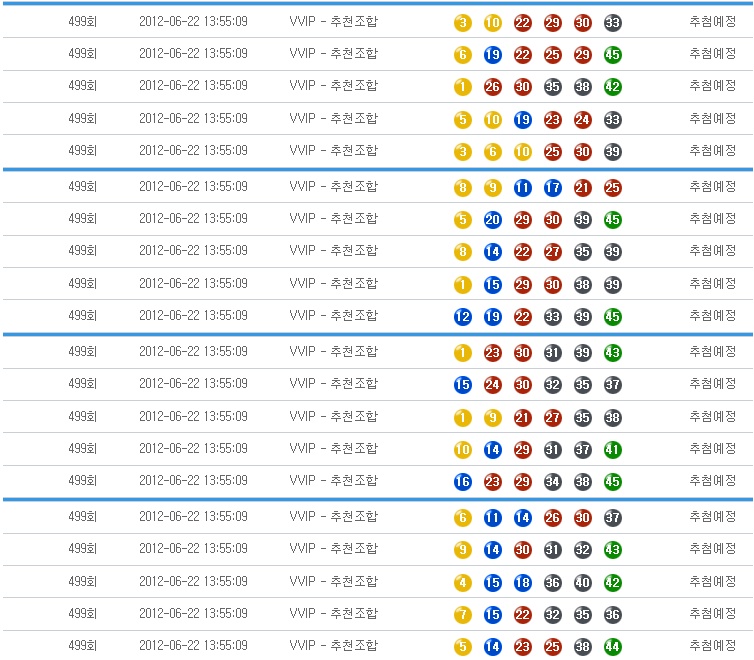
Task: Pick the green number 44 ball
Action: point(612,647)
